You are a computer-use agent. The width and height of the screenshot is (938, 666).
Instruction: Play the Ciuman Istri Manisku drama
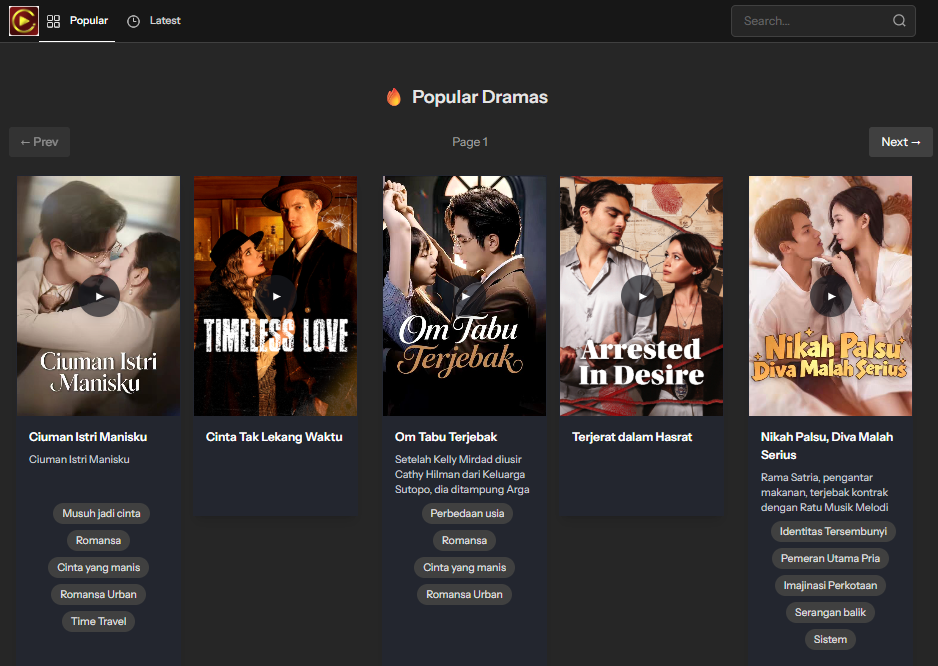click(99, 296)
